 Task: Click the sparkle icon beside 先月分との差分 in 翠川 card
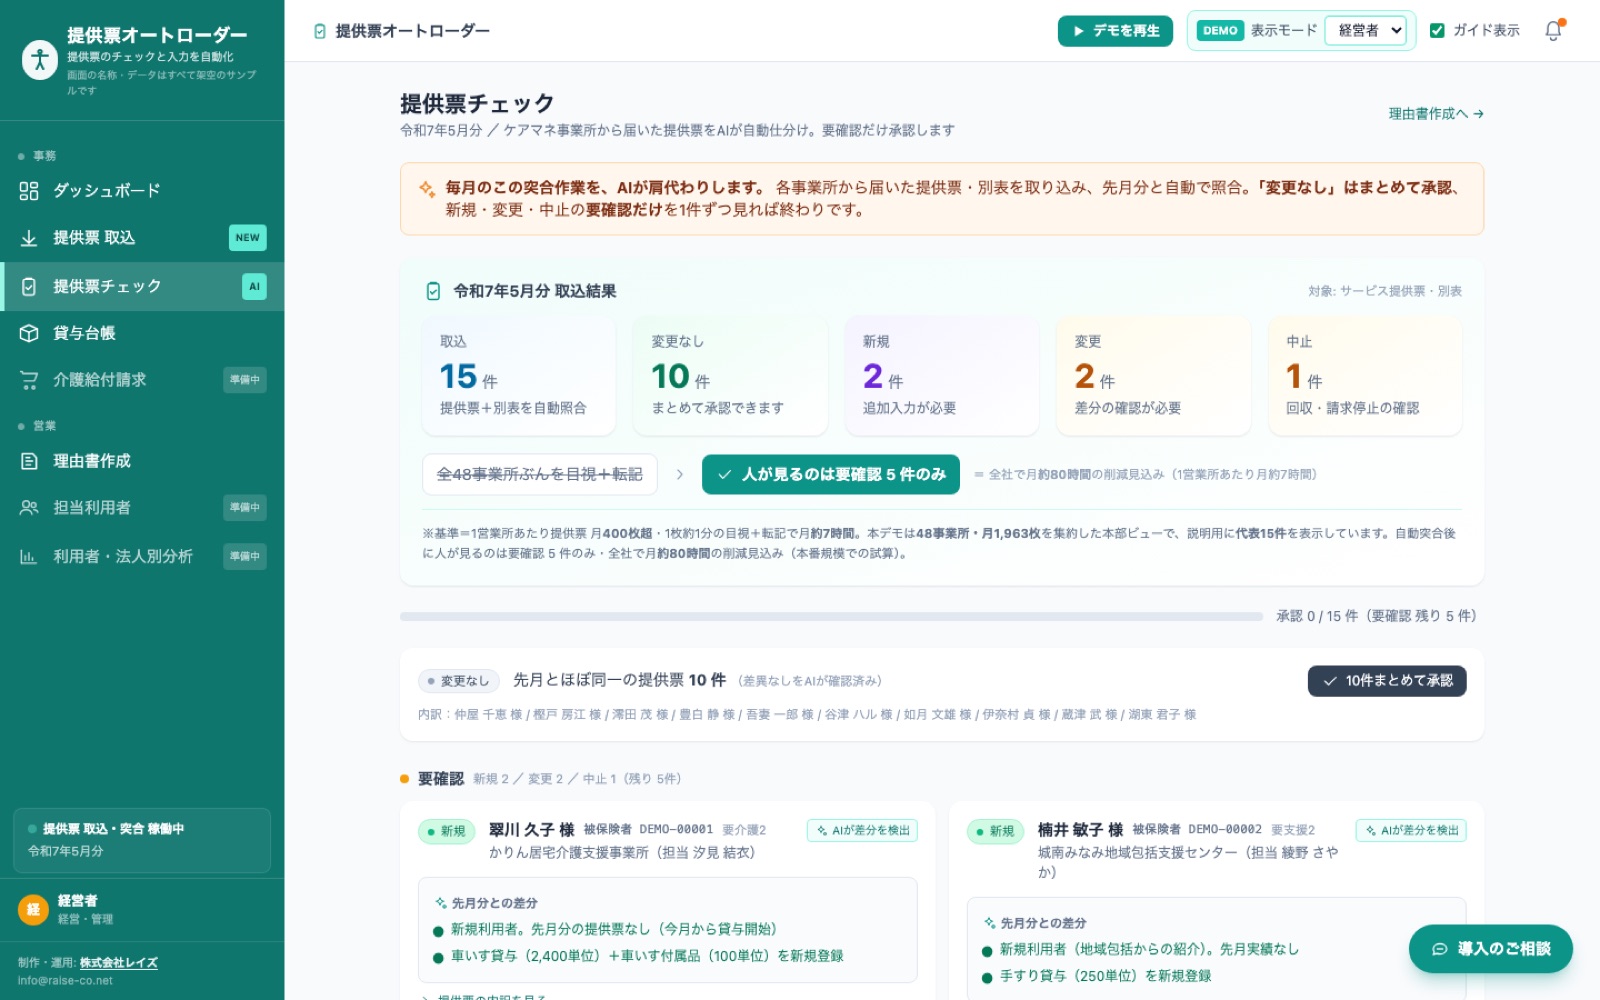coord(441,903)
